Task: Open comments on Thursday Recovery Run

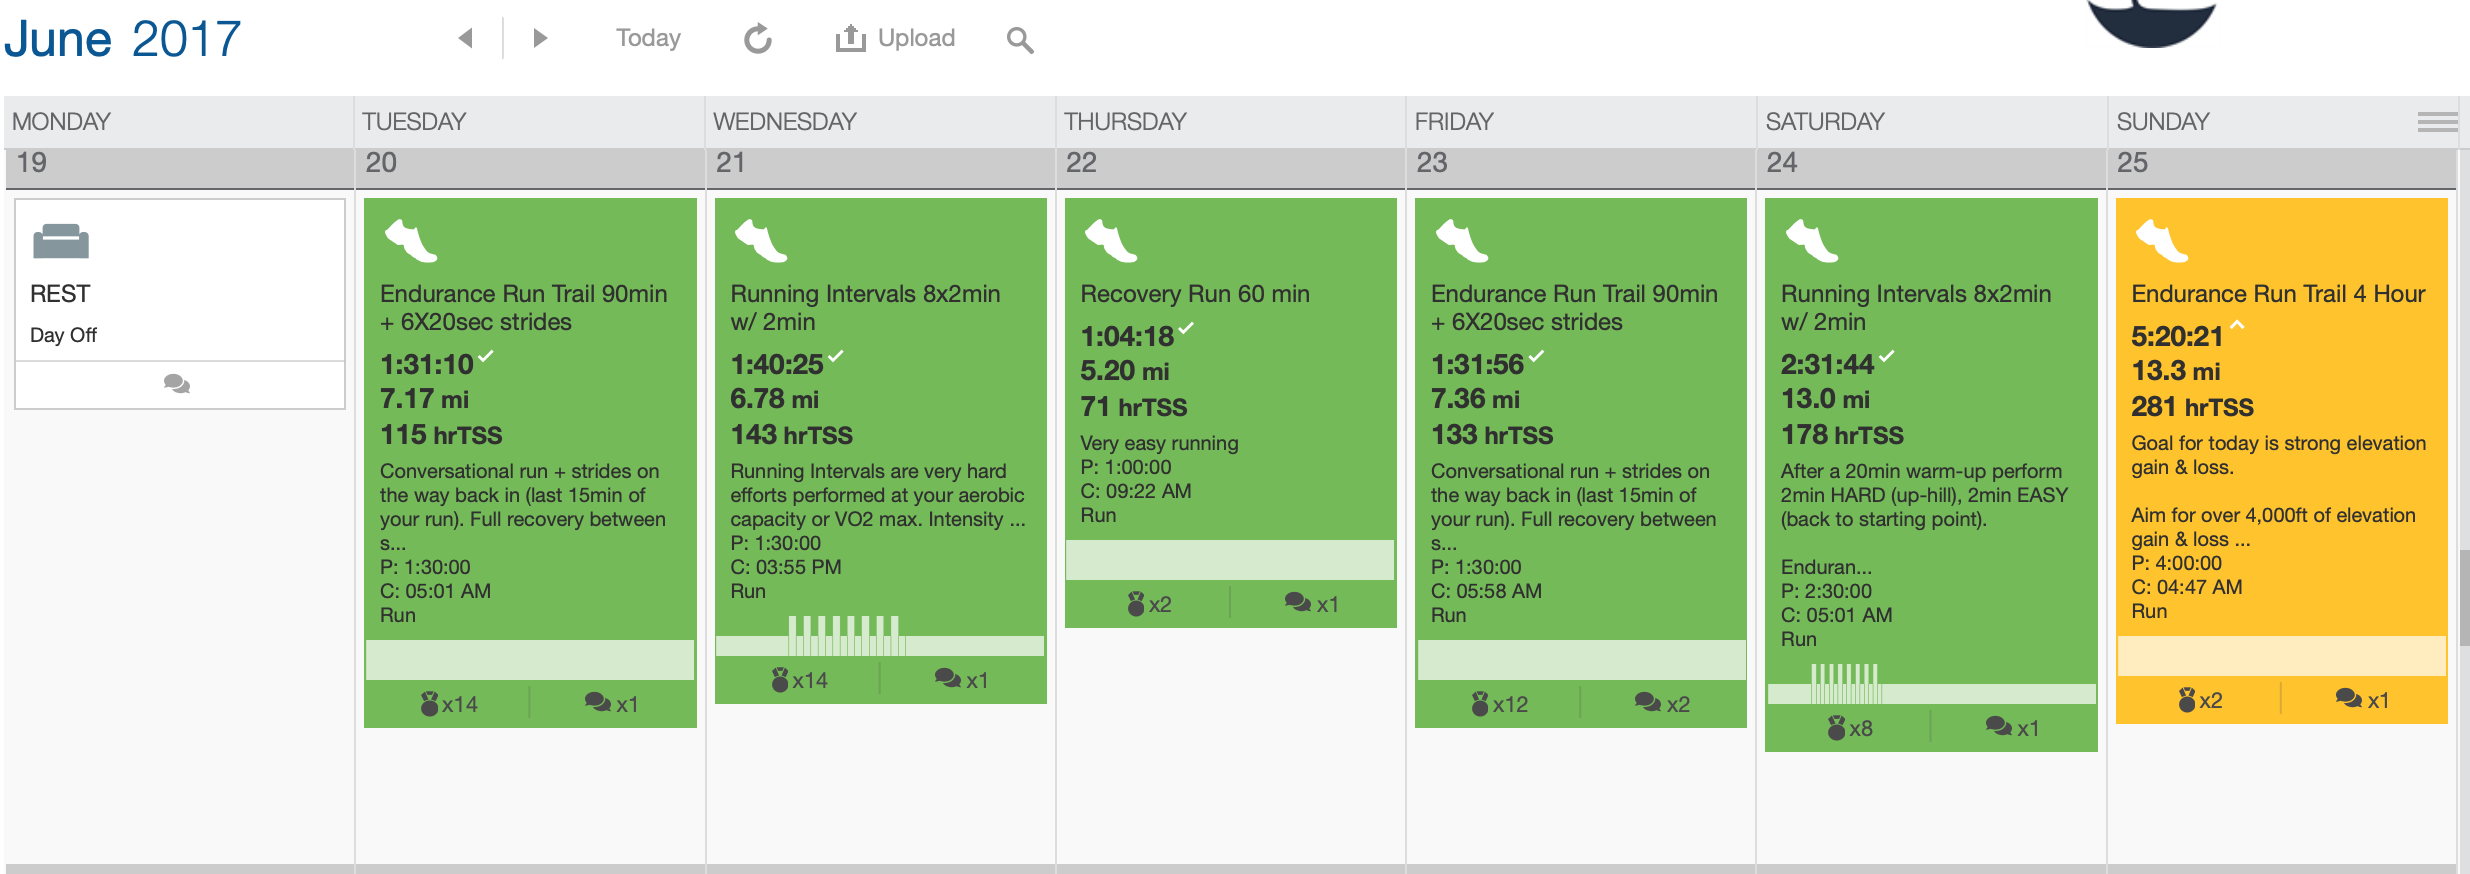Action: click(x=1311, y=604)
